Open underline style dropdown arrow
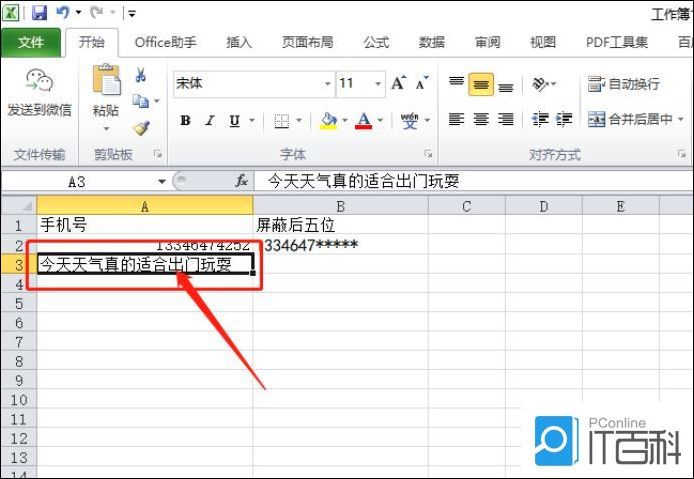Screen dimensions: 694x479 click(252, 120)
